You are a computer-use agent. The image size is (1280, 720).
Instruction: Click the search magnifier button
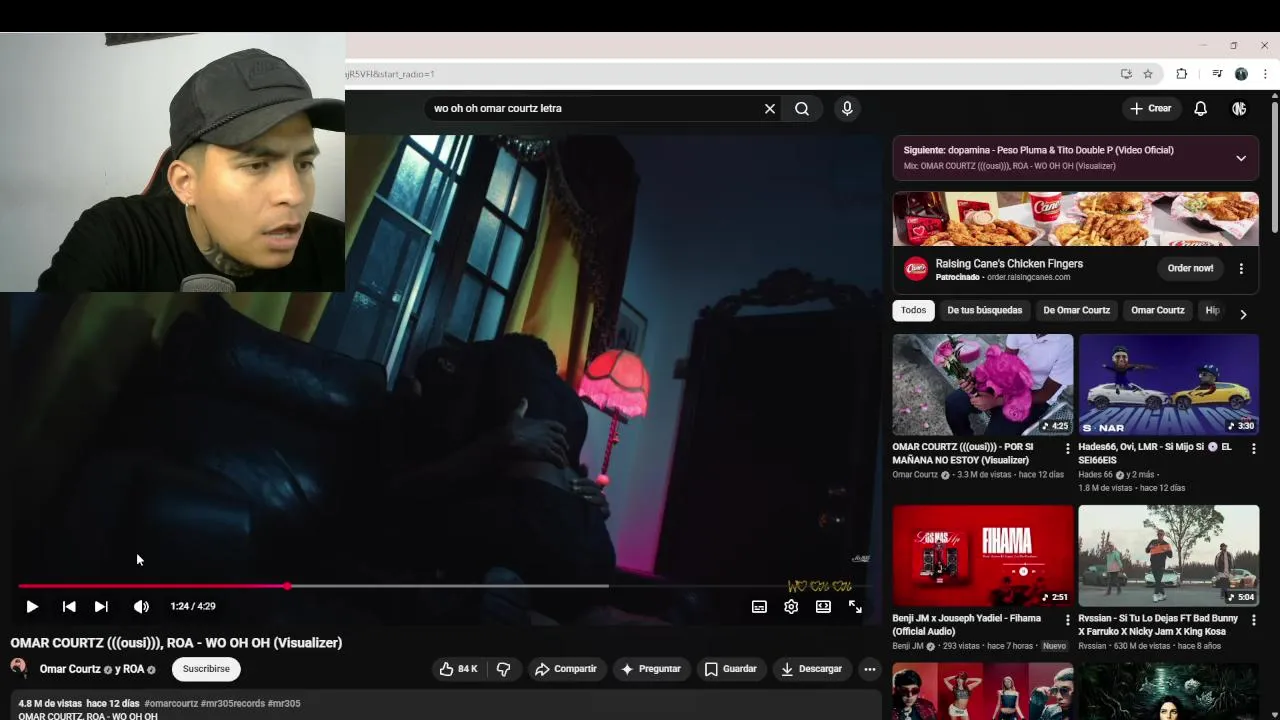(x=802, y=108)
